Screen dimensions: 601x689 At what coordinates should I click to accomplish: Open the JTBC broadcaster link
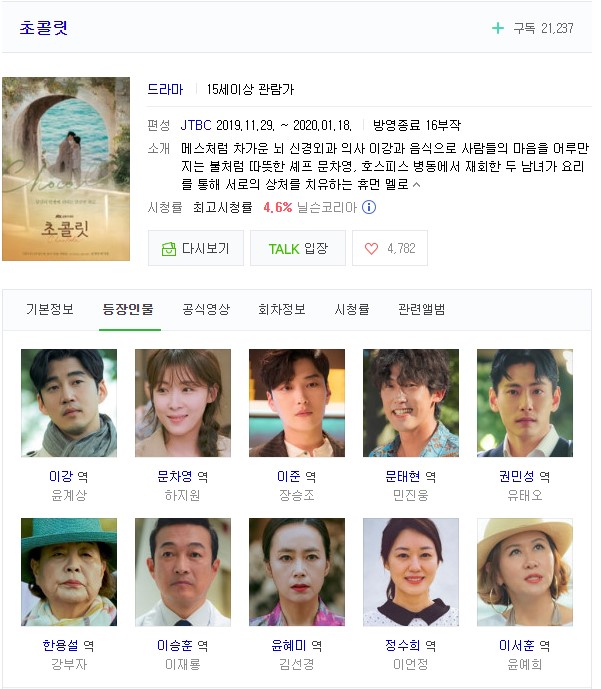pos(196,125)
